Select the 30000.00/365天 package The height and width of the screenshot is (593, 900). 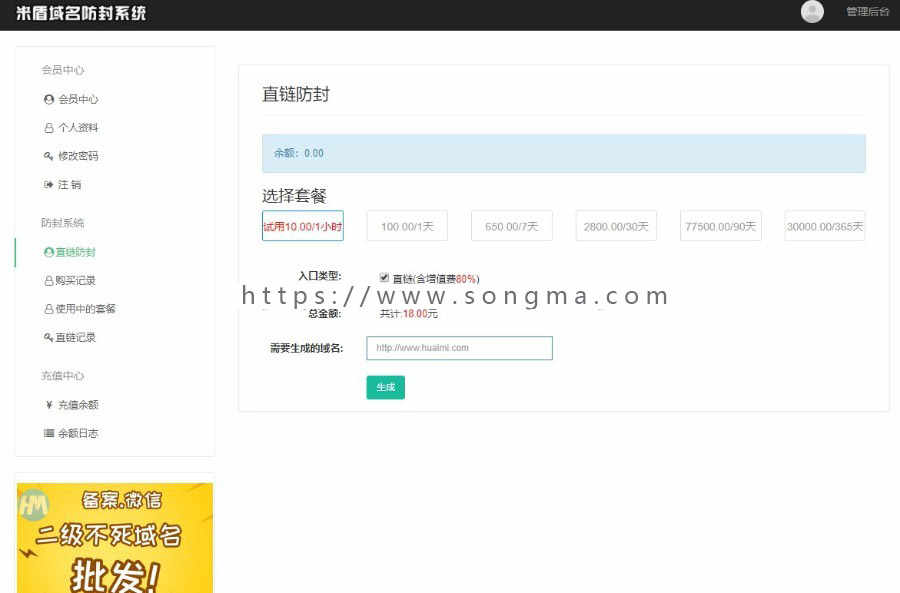[x=825, y=226]
